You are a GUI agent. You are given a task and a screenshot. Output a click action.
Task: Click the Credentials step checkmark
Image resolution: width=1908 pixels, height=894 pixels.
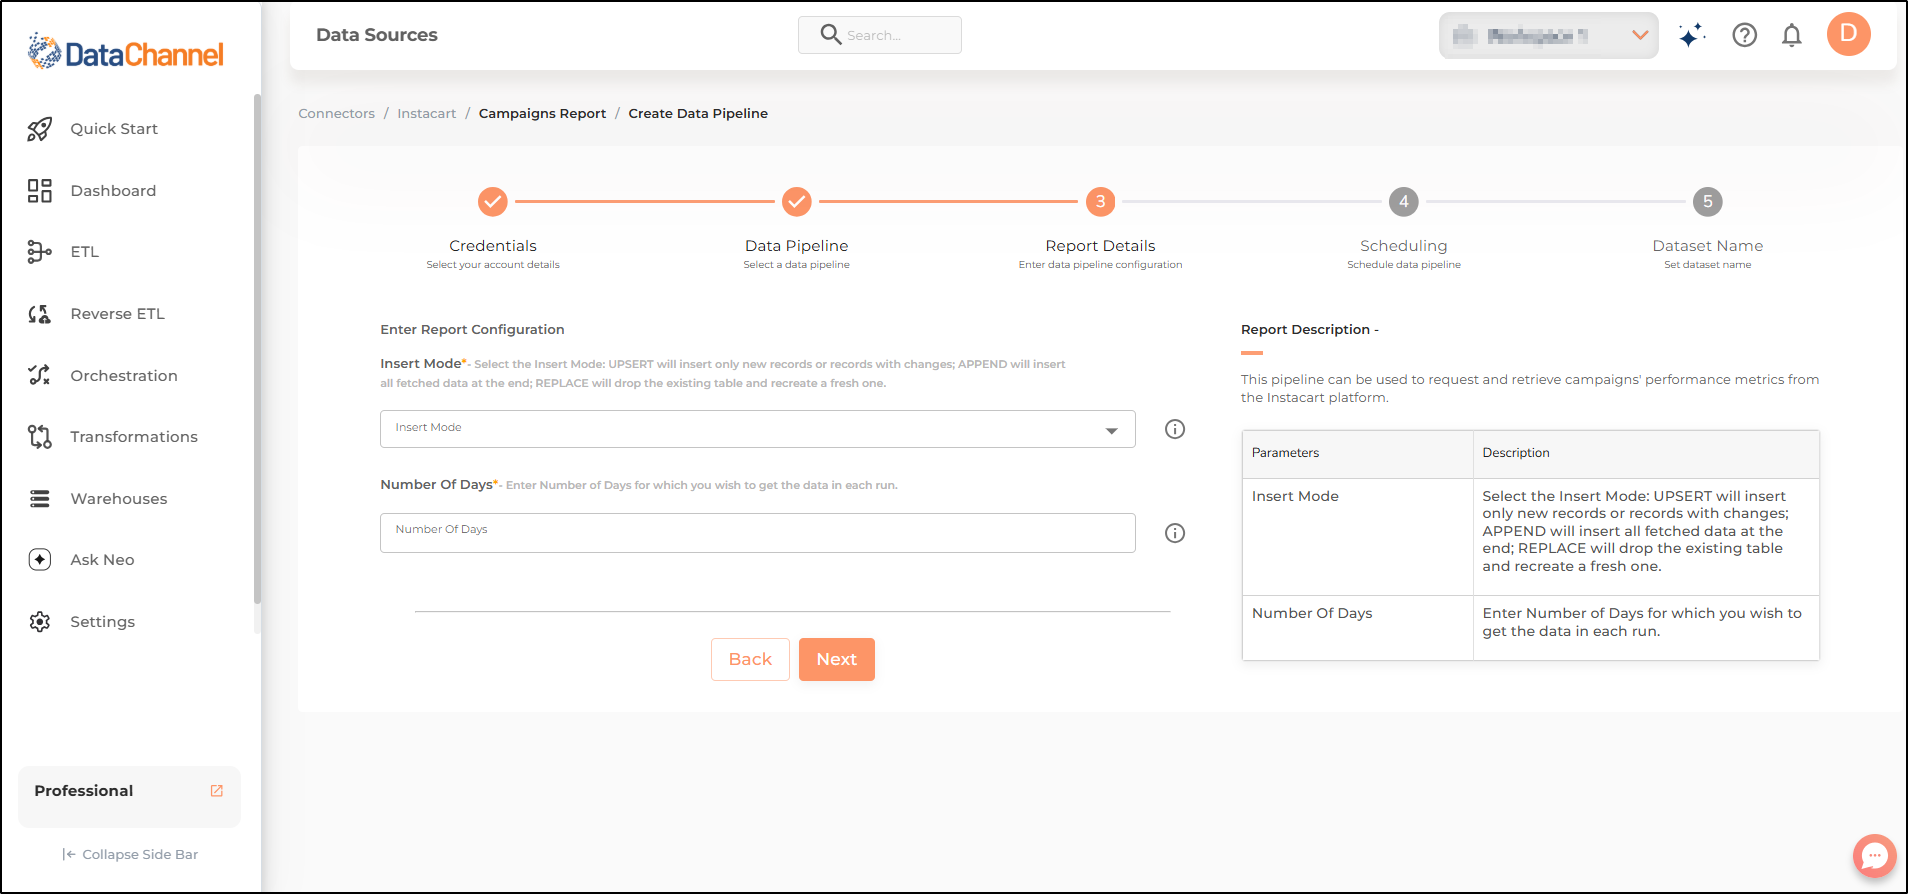(x=493, y=202)
